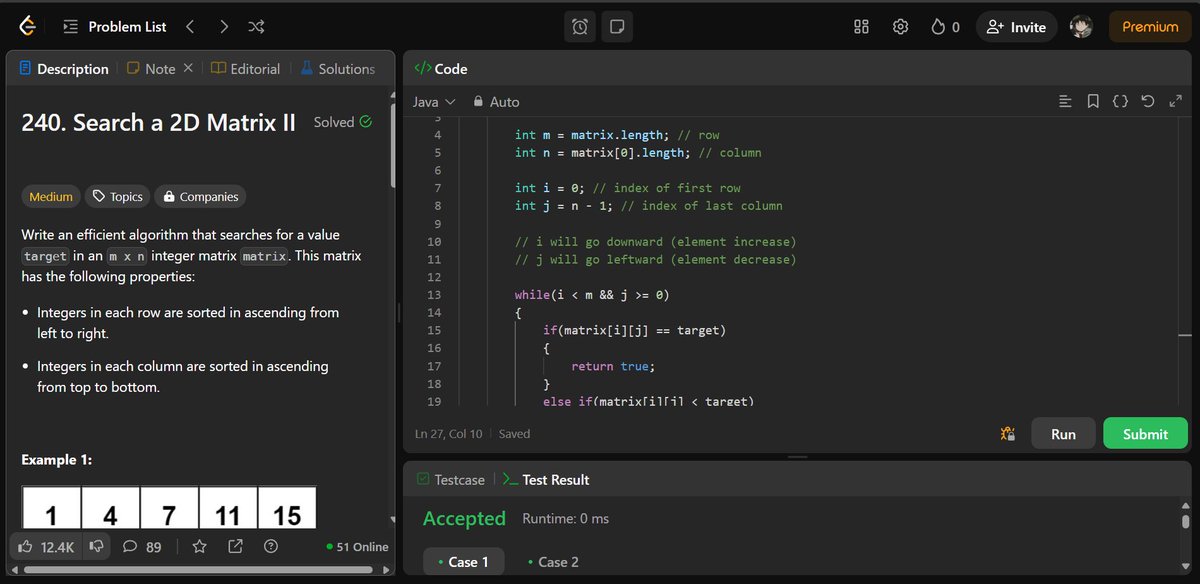This screenshot has height=584, width=1200.
Task: Click the Code panel header label
Action: click(441, 69)
